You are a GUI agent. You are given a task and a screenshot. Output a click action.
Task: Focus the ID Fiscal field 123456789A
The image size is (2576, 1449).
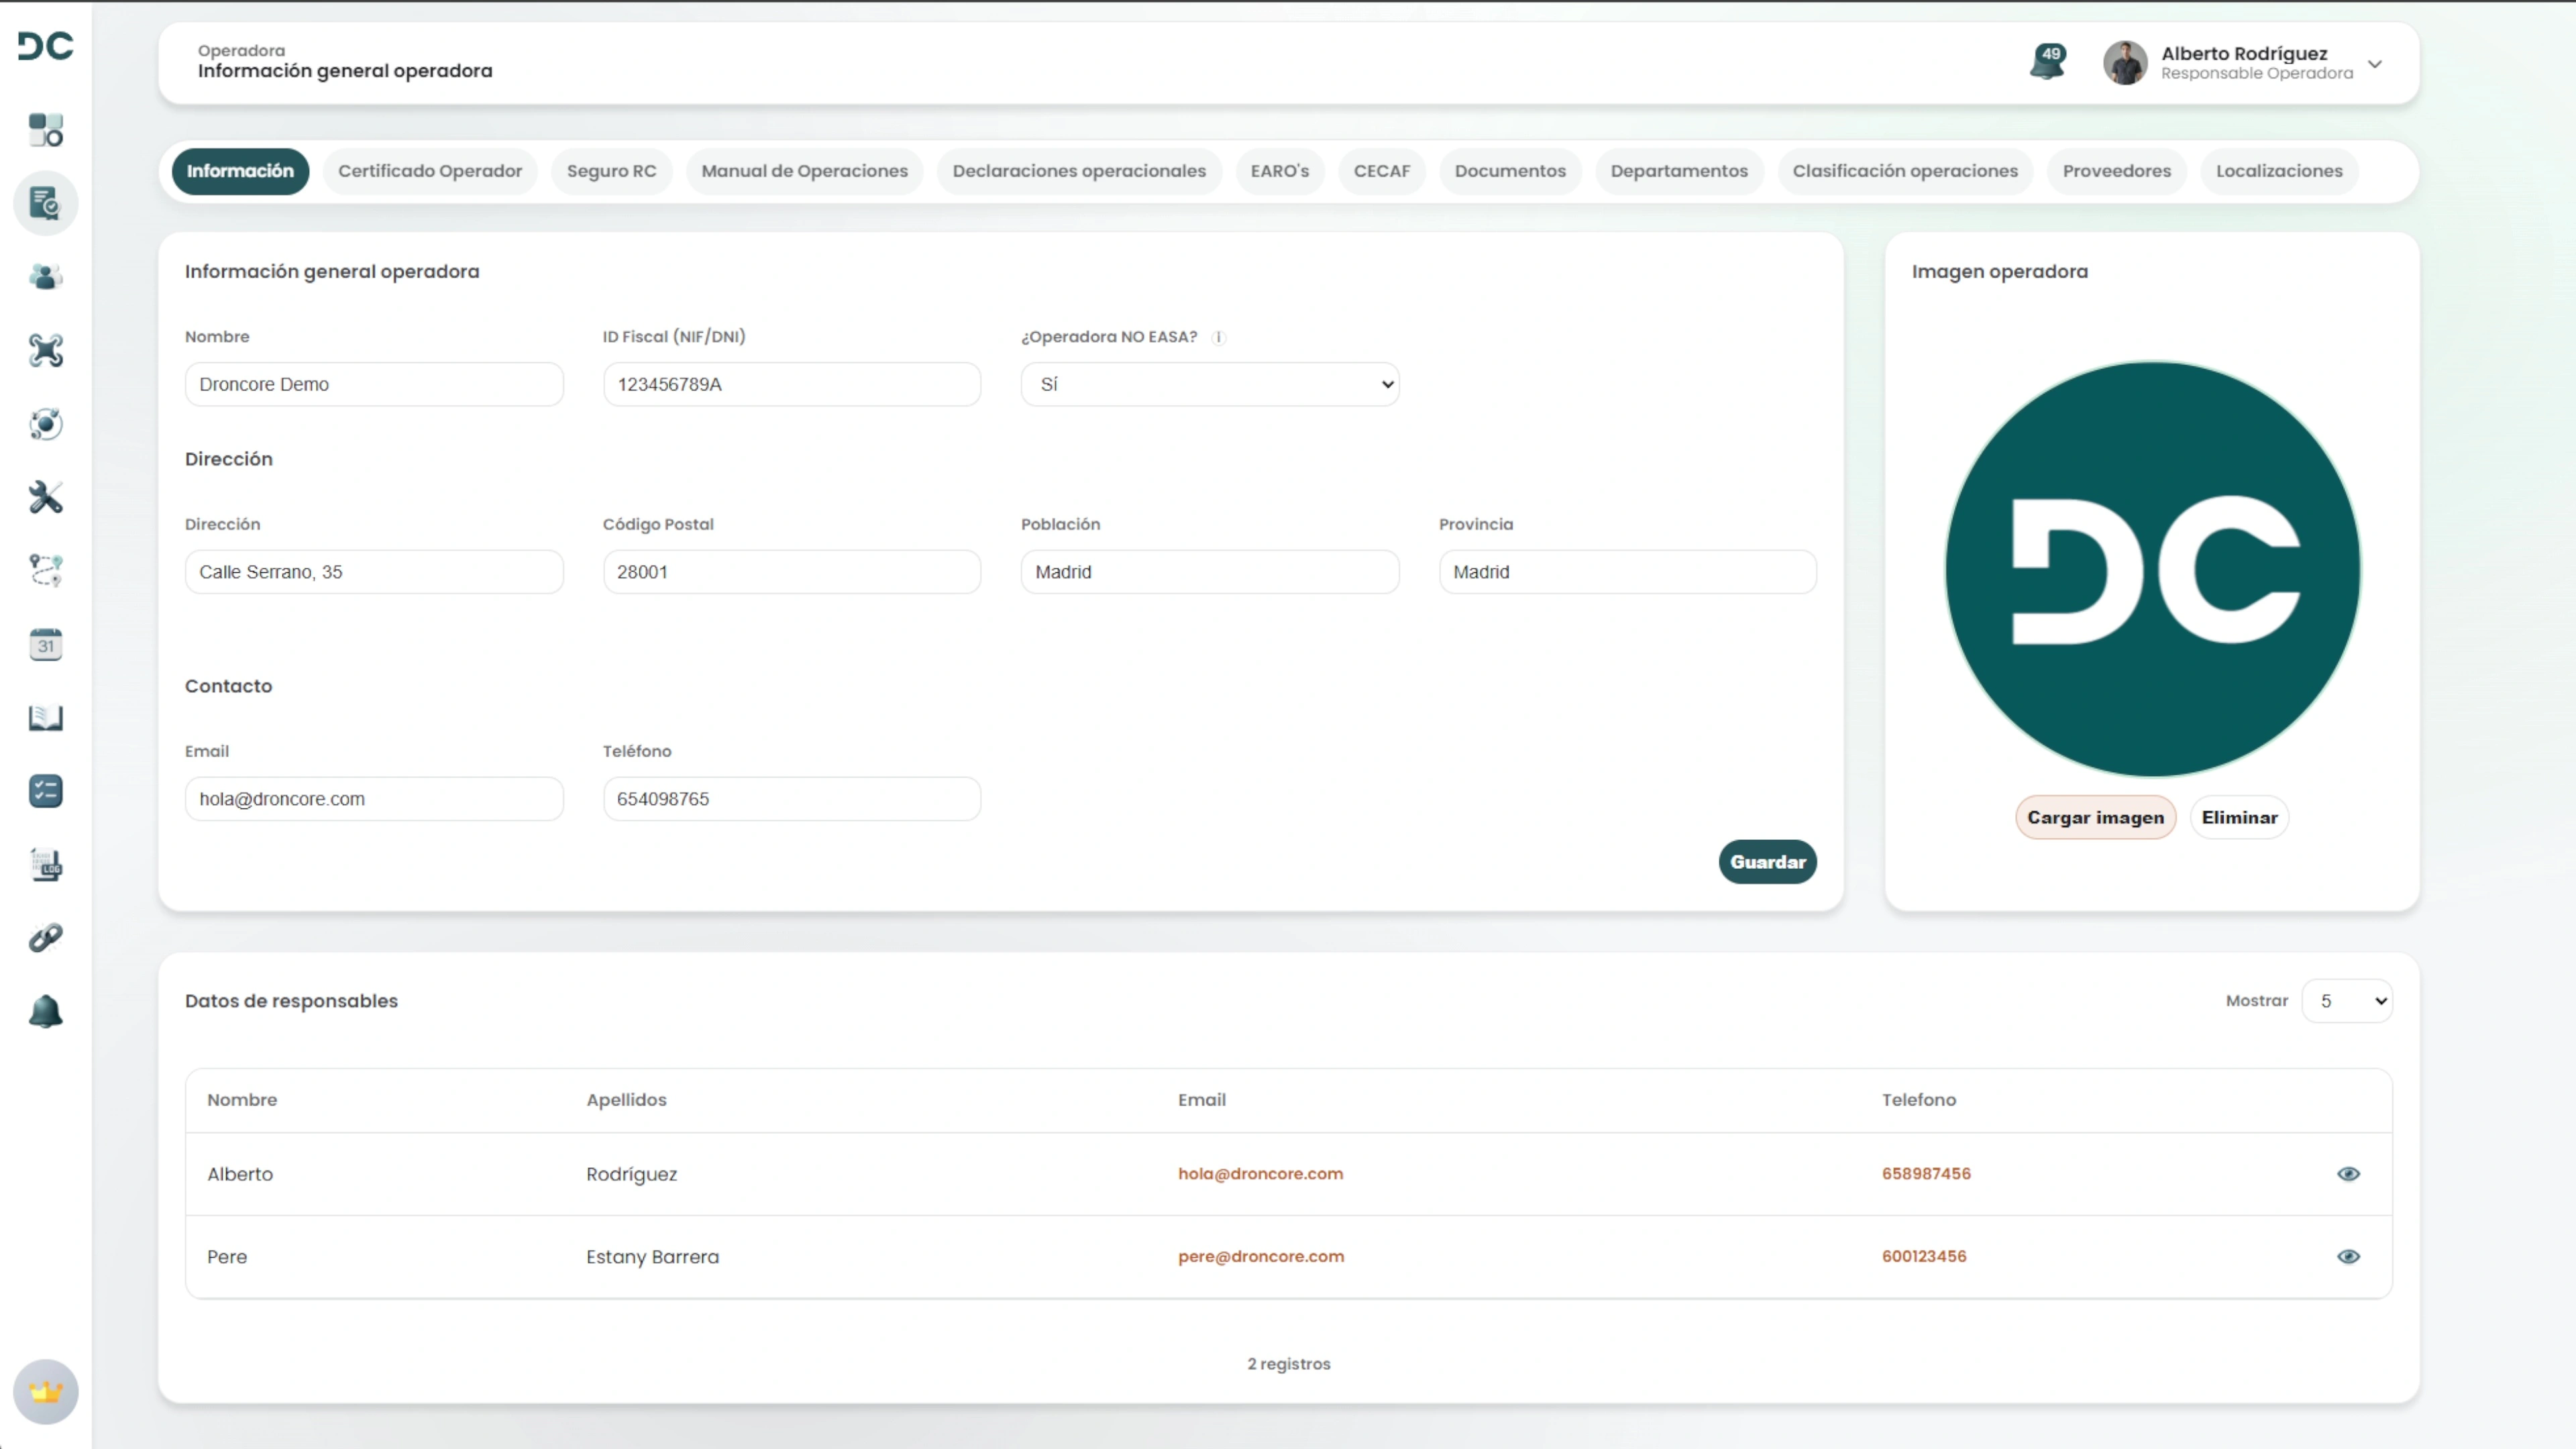click(791, 384)
